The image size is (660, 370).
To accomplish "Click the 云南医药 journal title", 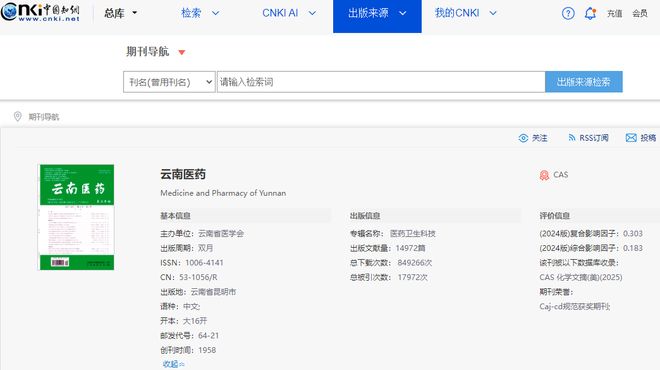I will point(183,174).
